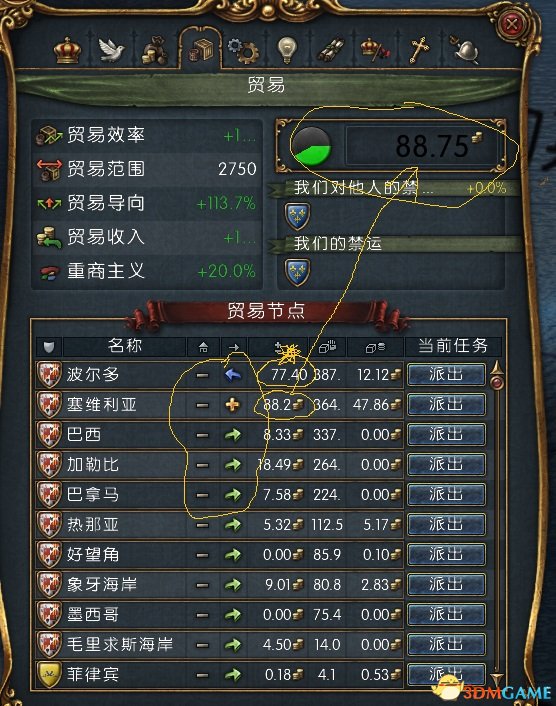
Task: Open the missions scroll tab
Action: click(331, 50)
